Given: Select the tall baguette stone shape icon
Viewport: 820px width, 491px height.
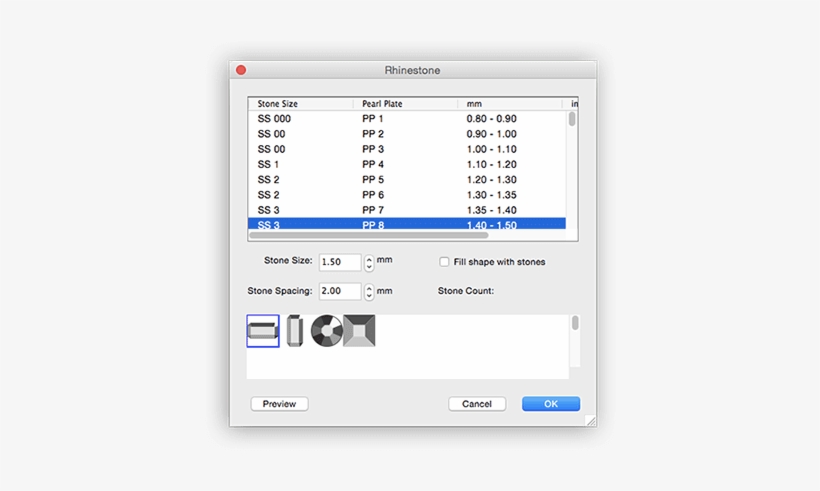Looking at the screenshot, I should [294, 331].
